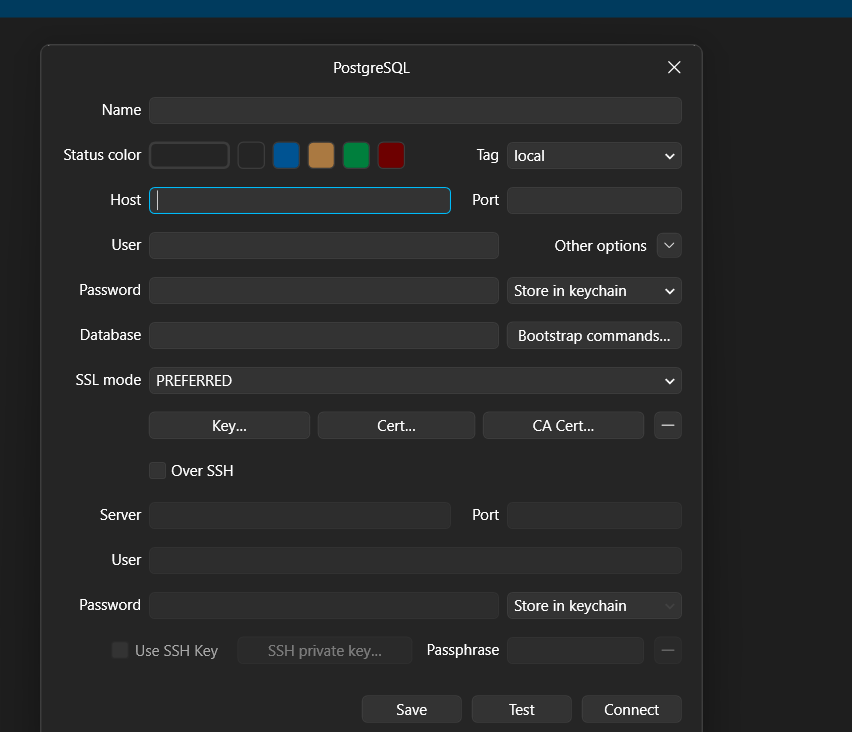Screen dimensions: 852x732
Task: Open SSL mode dropdown showing PREFERRED
Action: click(415, 380)
